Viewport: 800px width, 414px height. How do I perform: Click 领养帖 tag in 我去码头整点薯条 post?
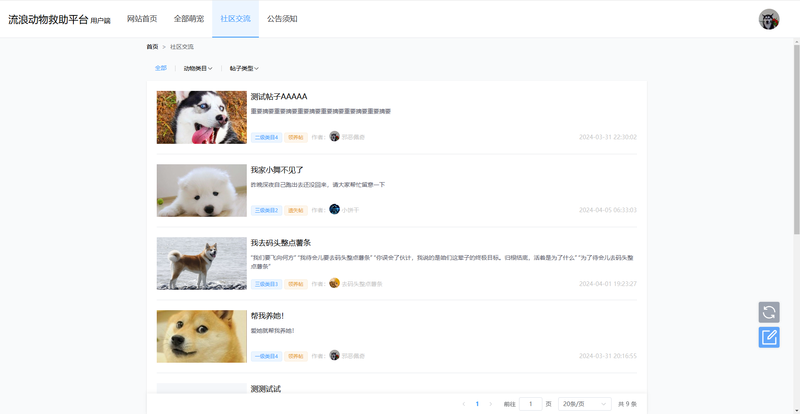point(296,284)
